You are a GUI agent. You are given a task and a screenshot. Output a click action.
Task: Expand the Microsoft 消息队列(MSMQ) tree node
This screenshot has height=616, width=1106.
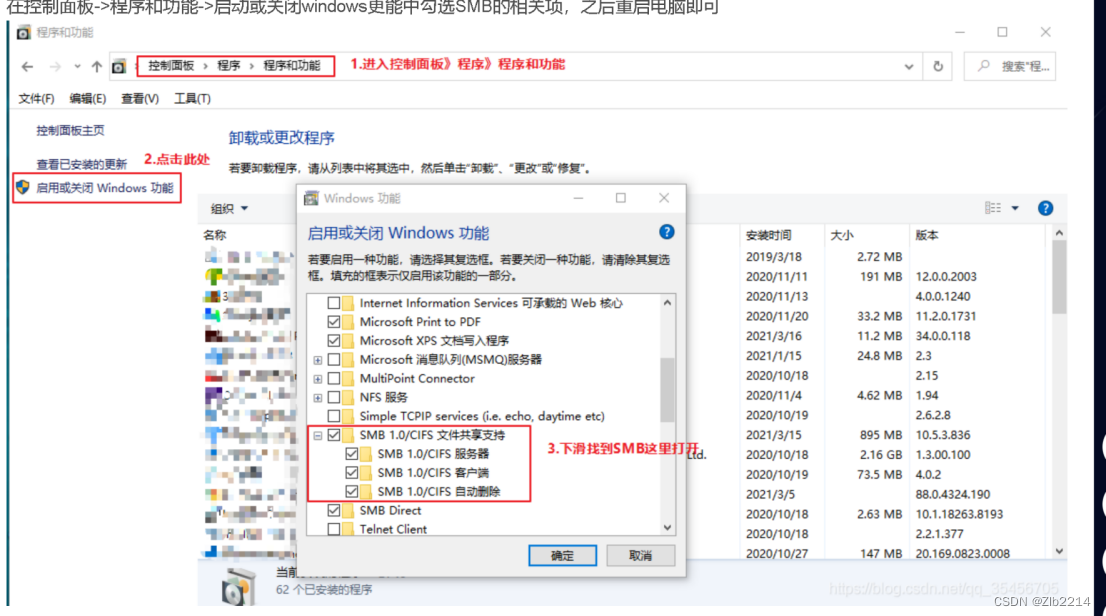(317, 361)
